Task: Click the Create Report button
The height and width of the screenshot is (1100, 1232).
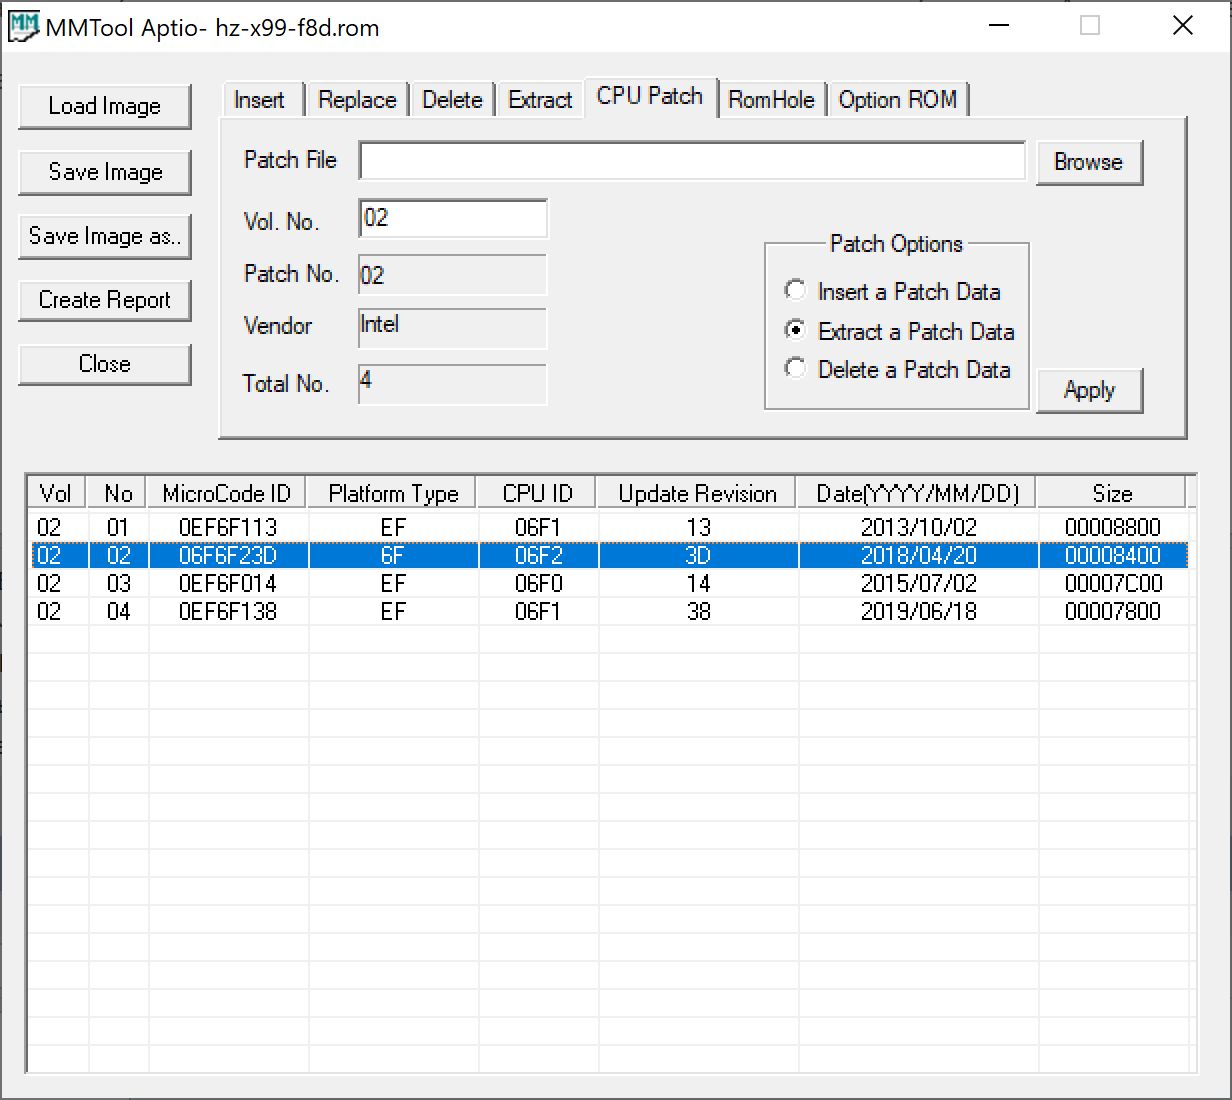Action: [105, 300]
